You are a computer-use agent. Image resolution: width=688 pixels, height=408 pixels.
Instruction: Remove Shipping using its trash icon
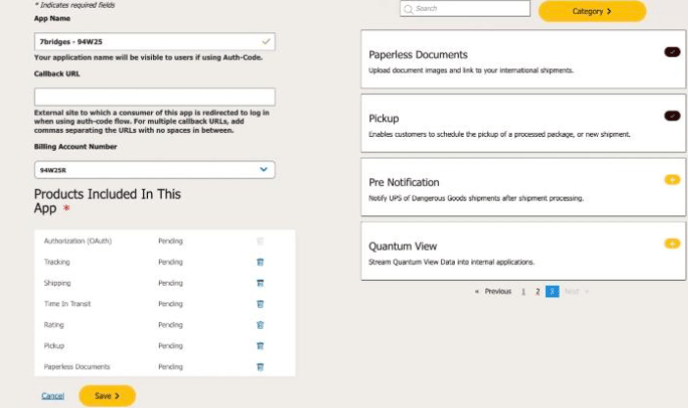[x=260, y=283]
